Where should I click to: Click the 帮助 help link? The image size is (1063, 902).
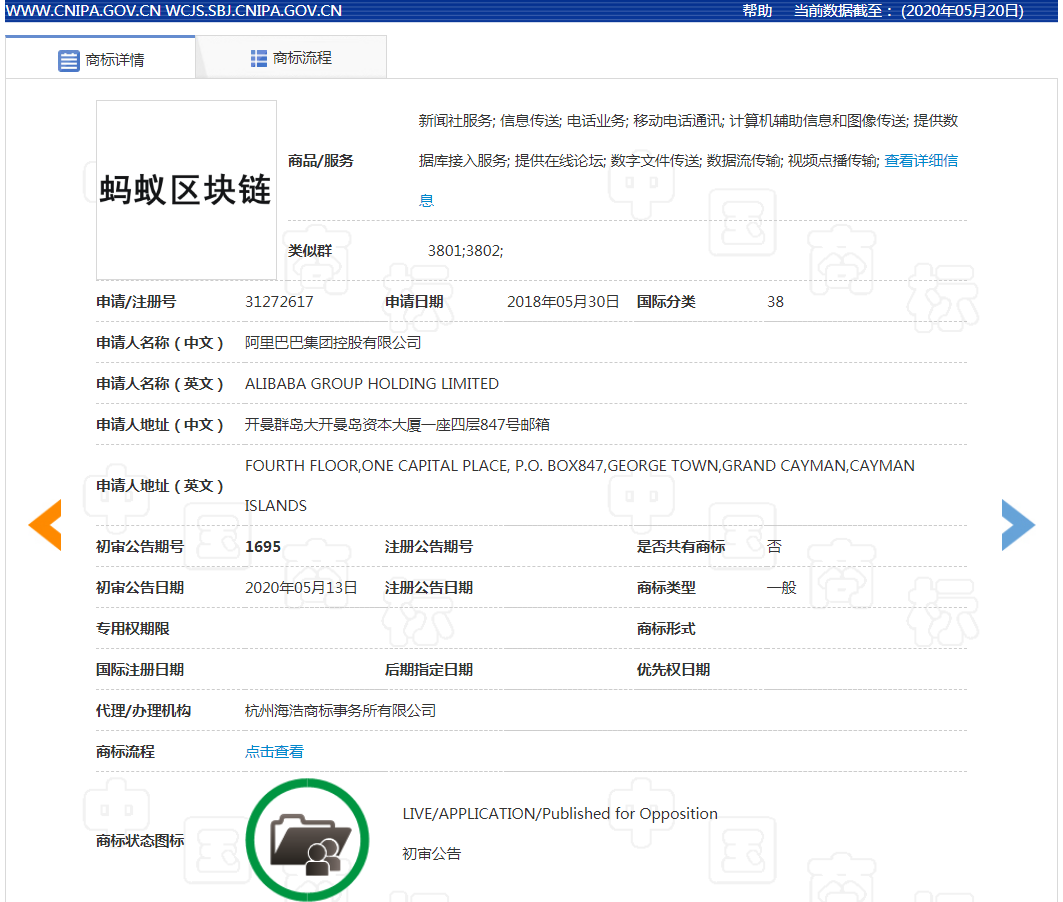pyautogui.click(x=757, y=11)
